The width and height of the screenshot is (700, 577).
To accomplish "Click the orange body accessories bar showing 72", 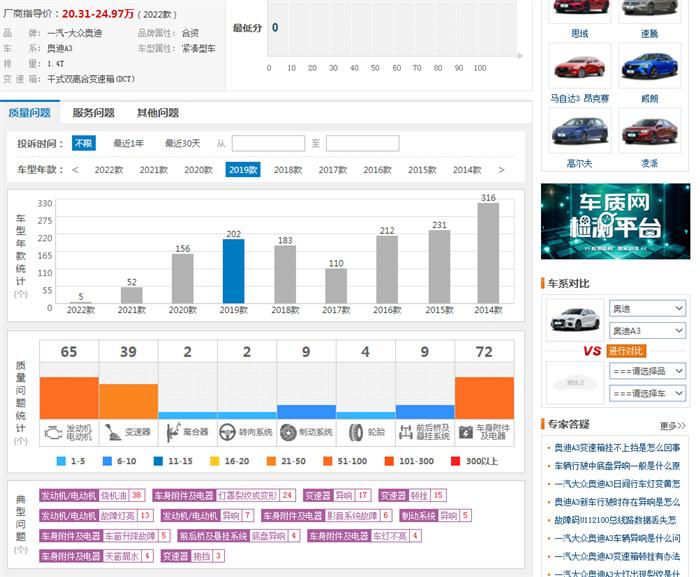I will tap(484, 398).
